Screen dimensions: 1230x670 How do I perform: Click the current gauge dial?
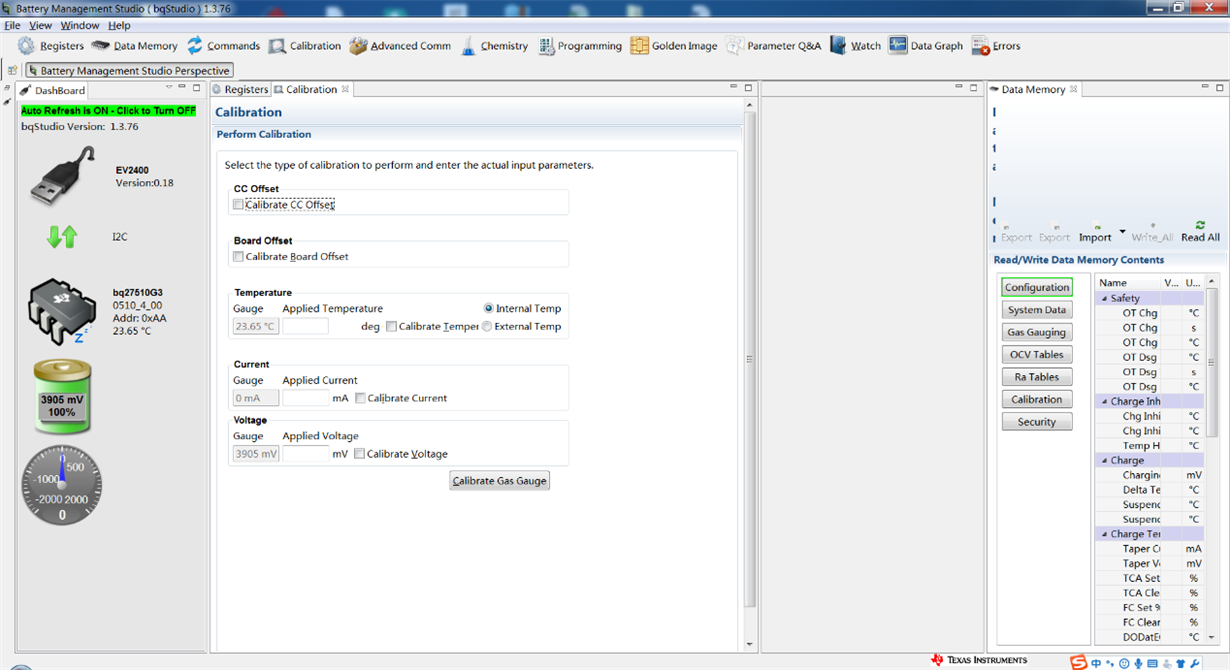tap(62, 486)
